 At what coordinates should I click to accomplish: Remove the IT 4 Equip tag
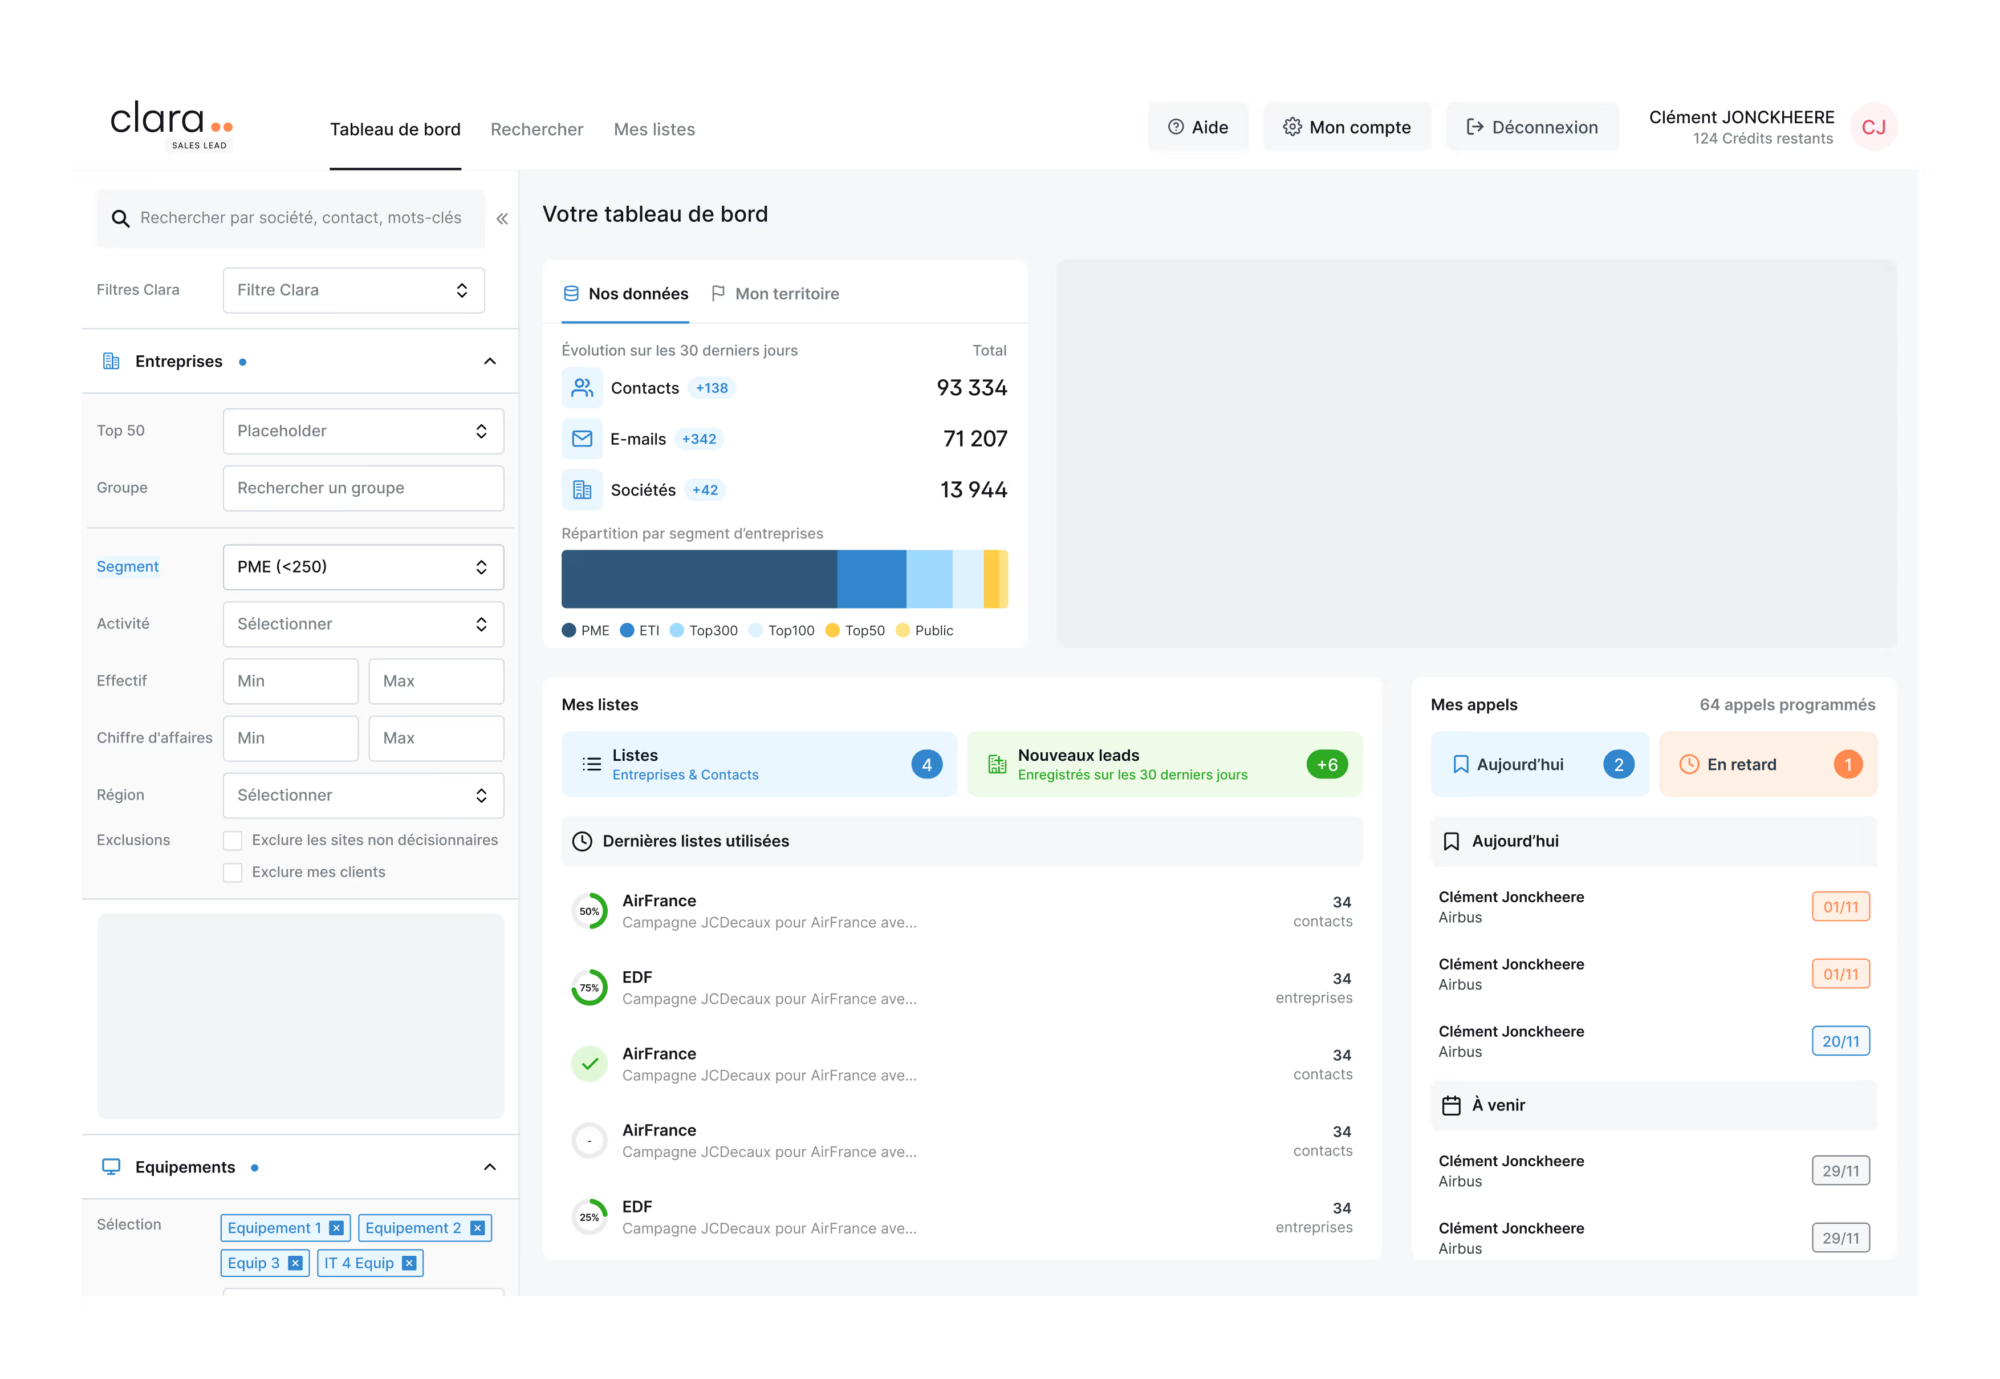409,1263
